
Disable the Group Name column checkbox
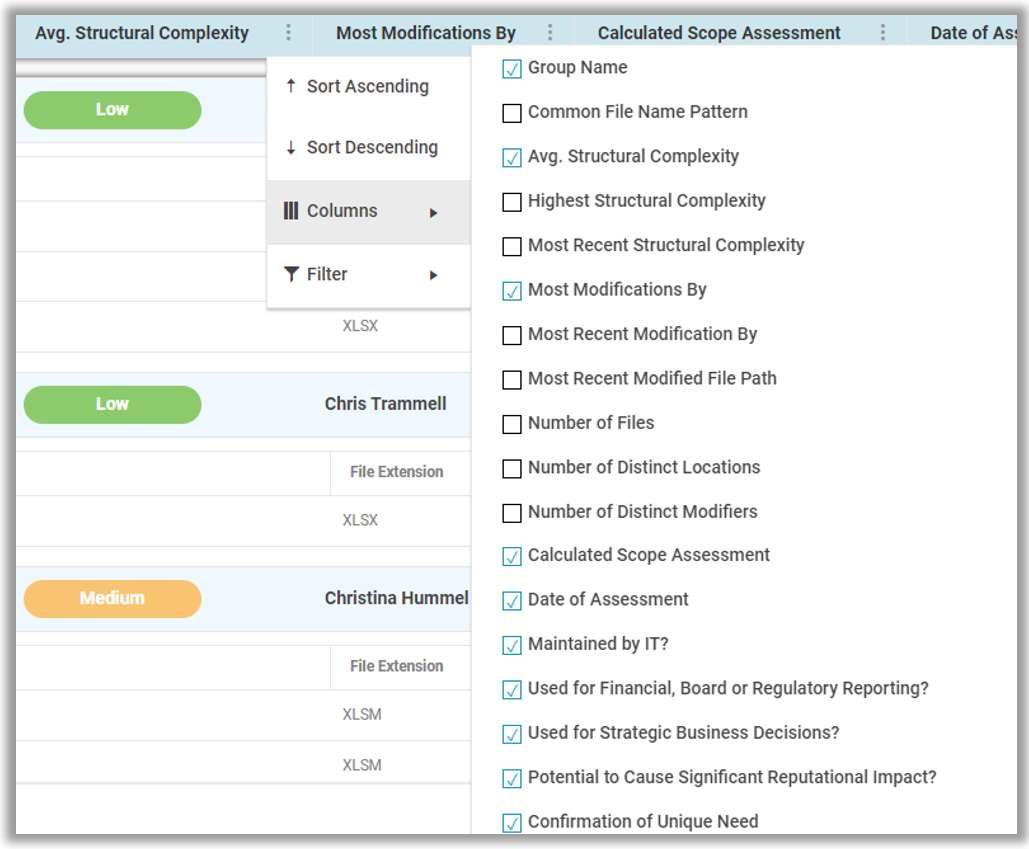click(512, 68)
